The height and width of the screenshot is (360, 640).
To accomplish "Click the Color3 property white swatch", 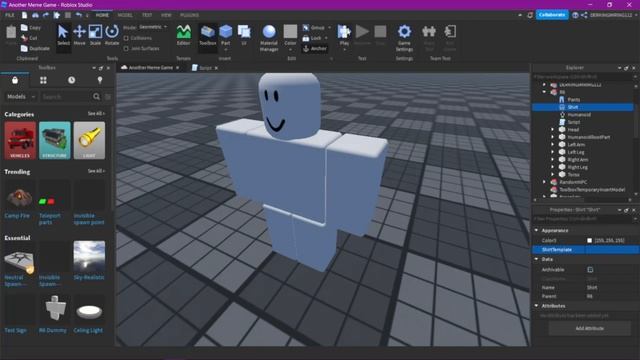I will (x=589, y=240).
